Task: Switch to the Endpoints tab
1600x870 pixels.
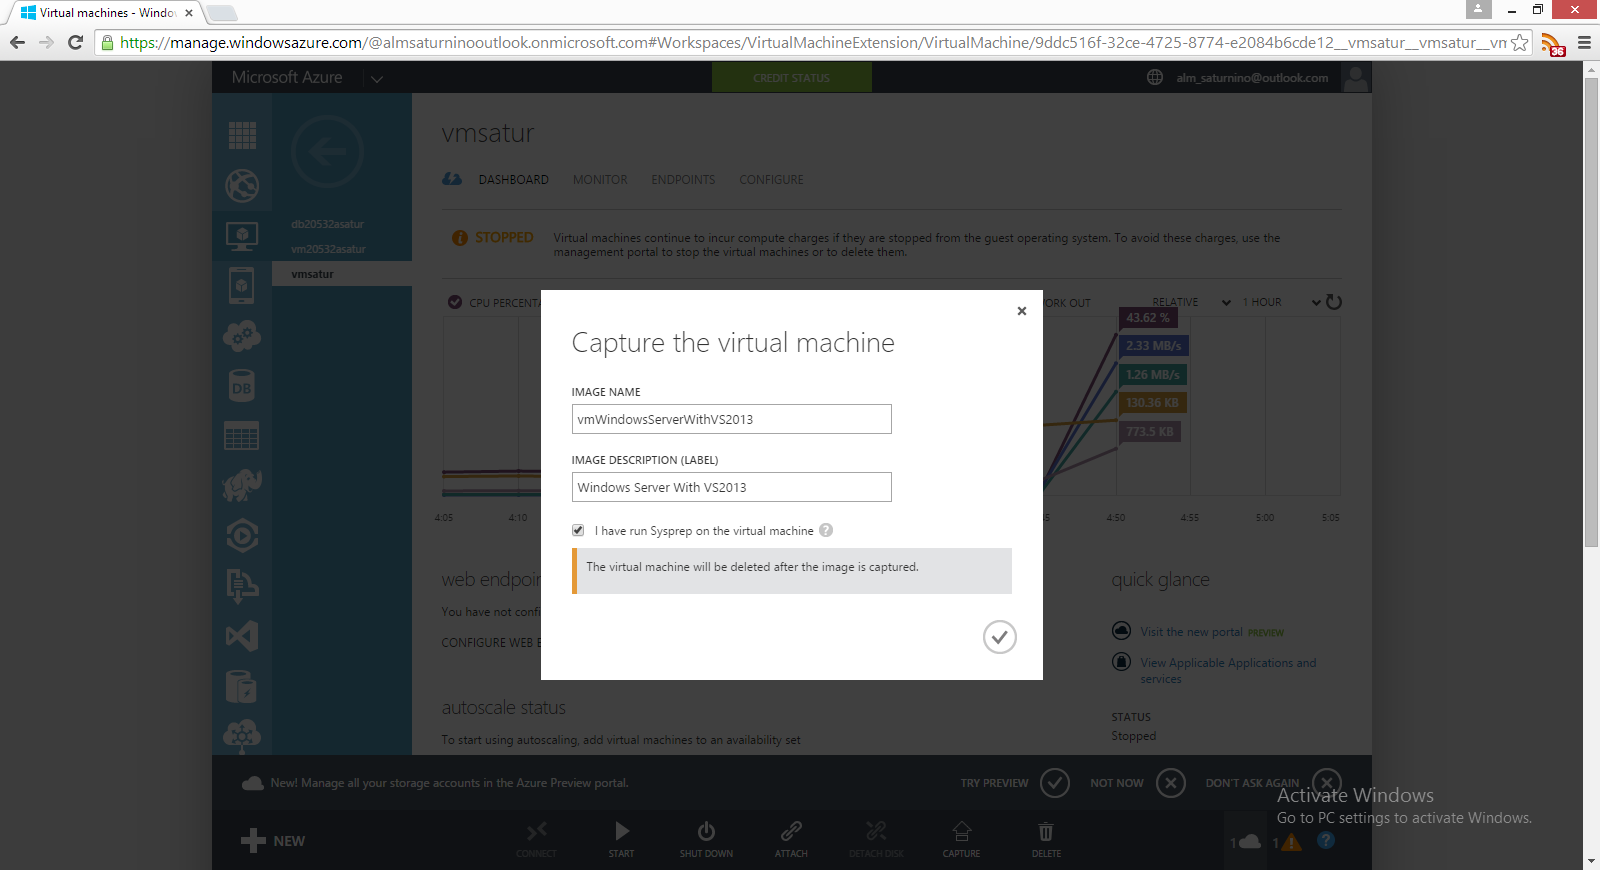Action: tap(683, 180)
